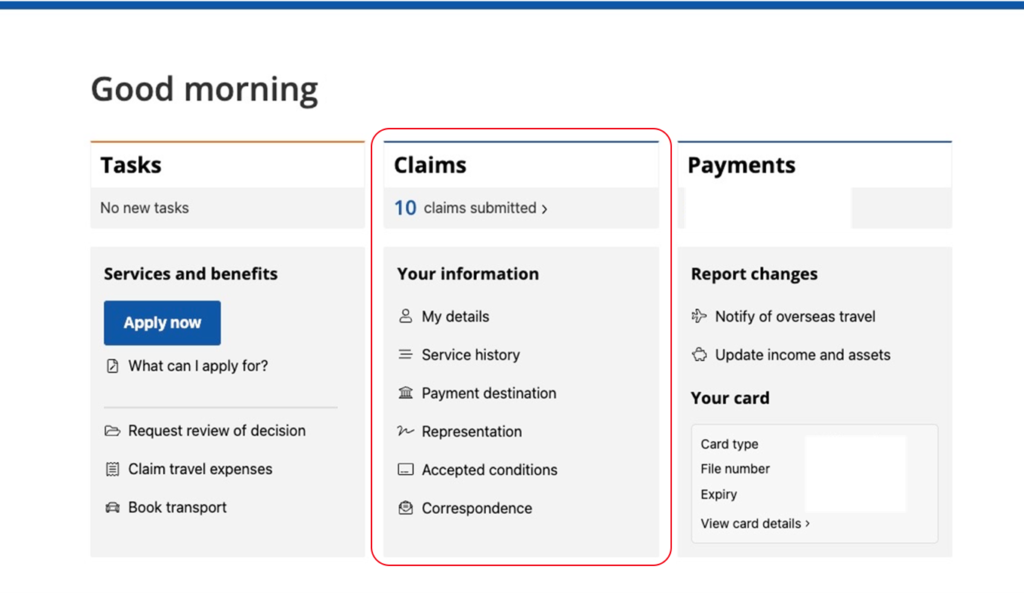Open Request review of decision

coord(217,431)
